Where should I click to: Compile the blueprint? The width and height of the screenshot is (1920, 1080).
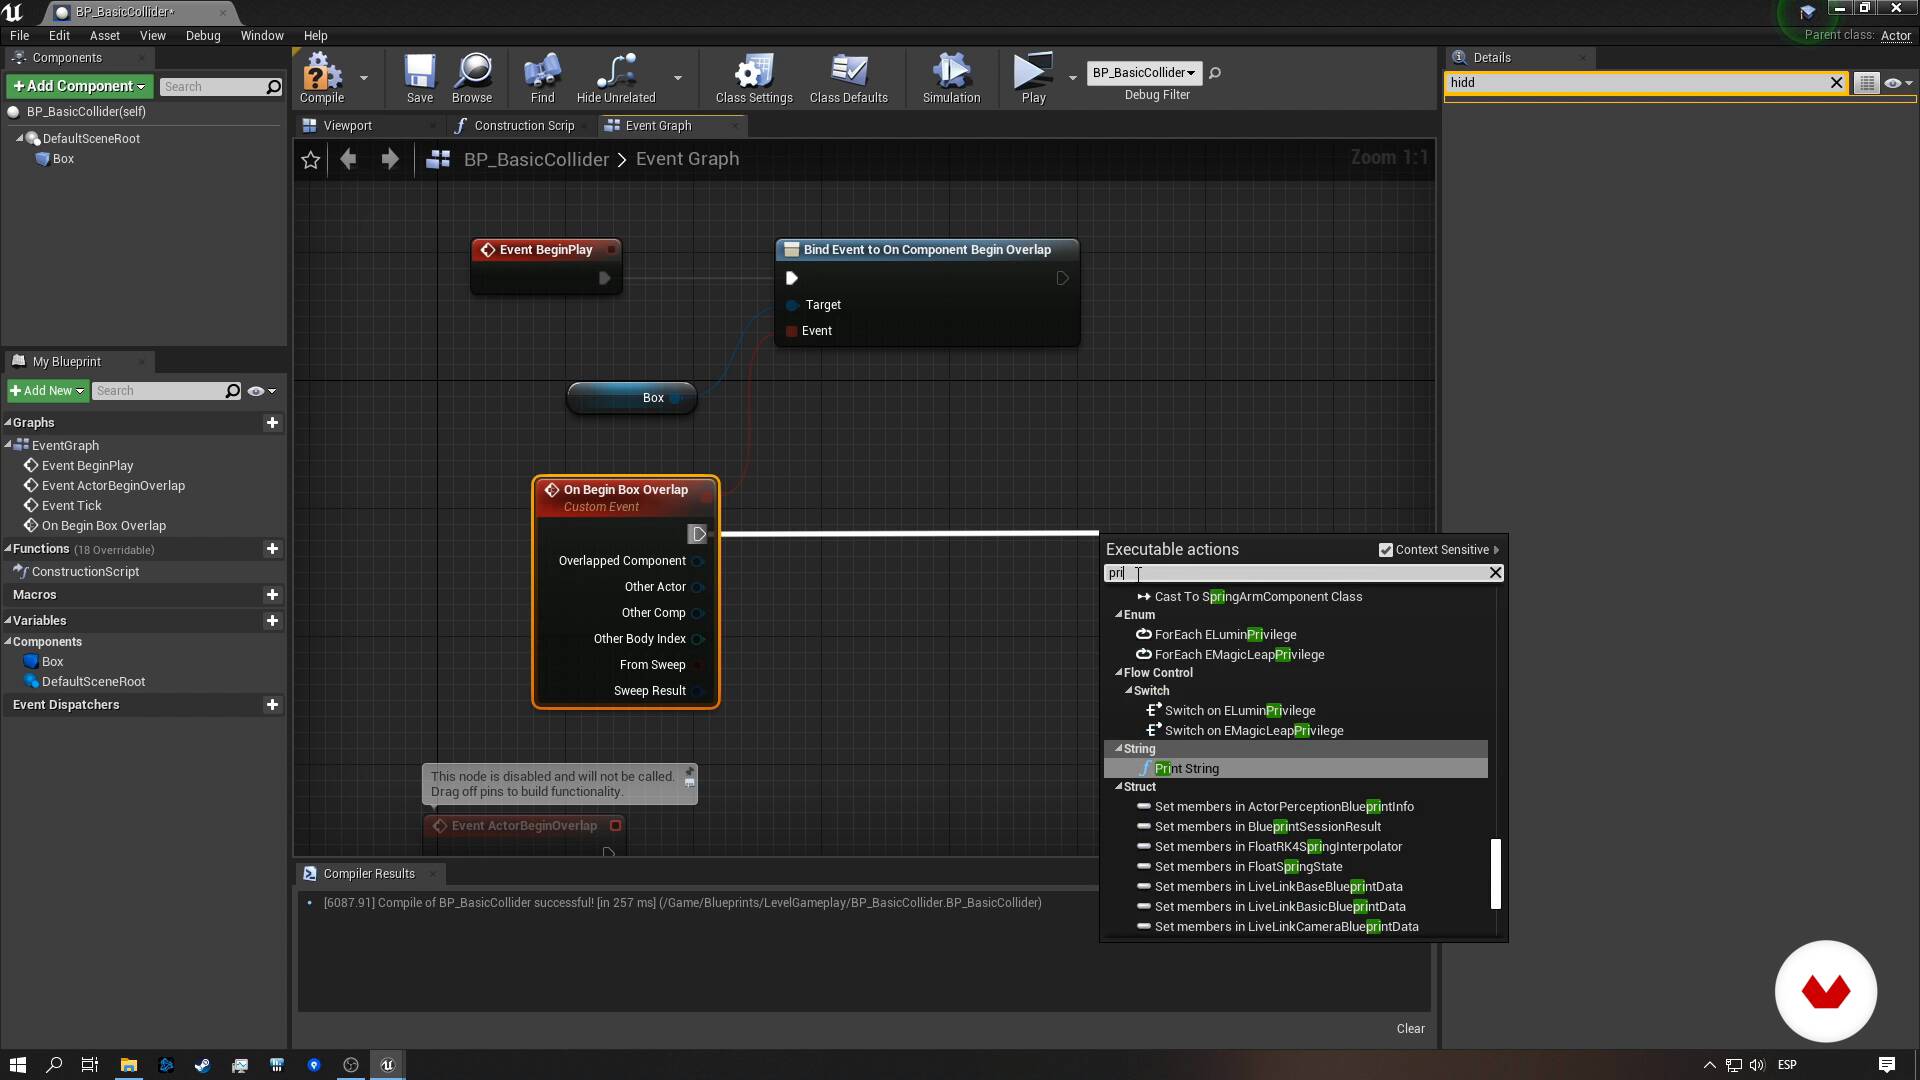pos(322,78)
